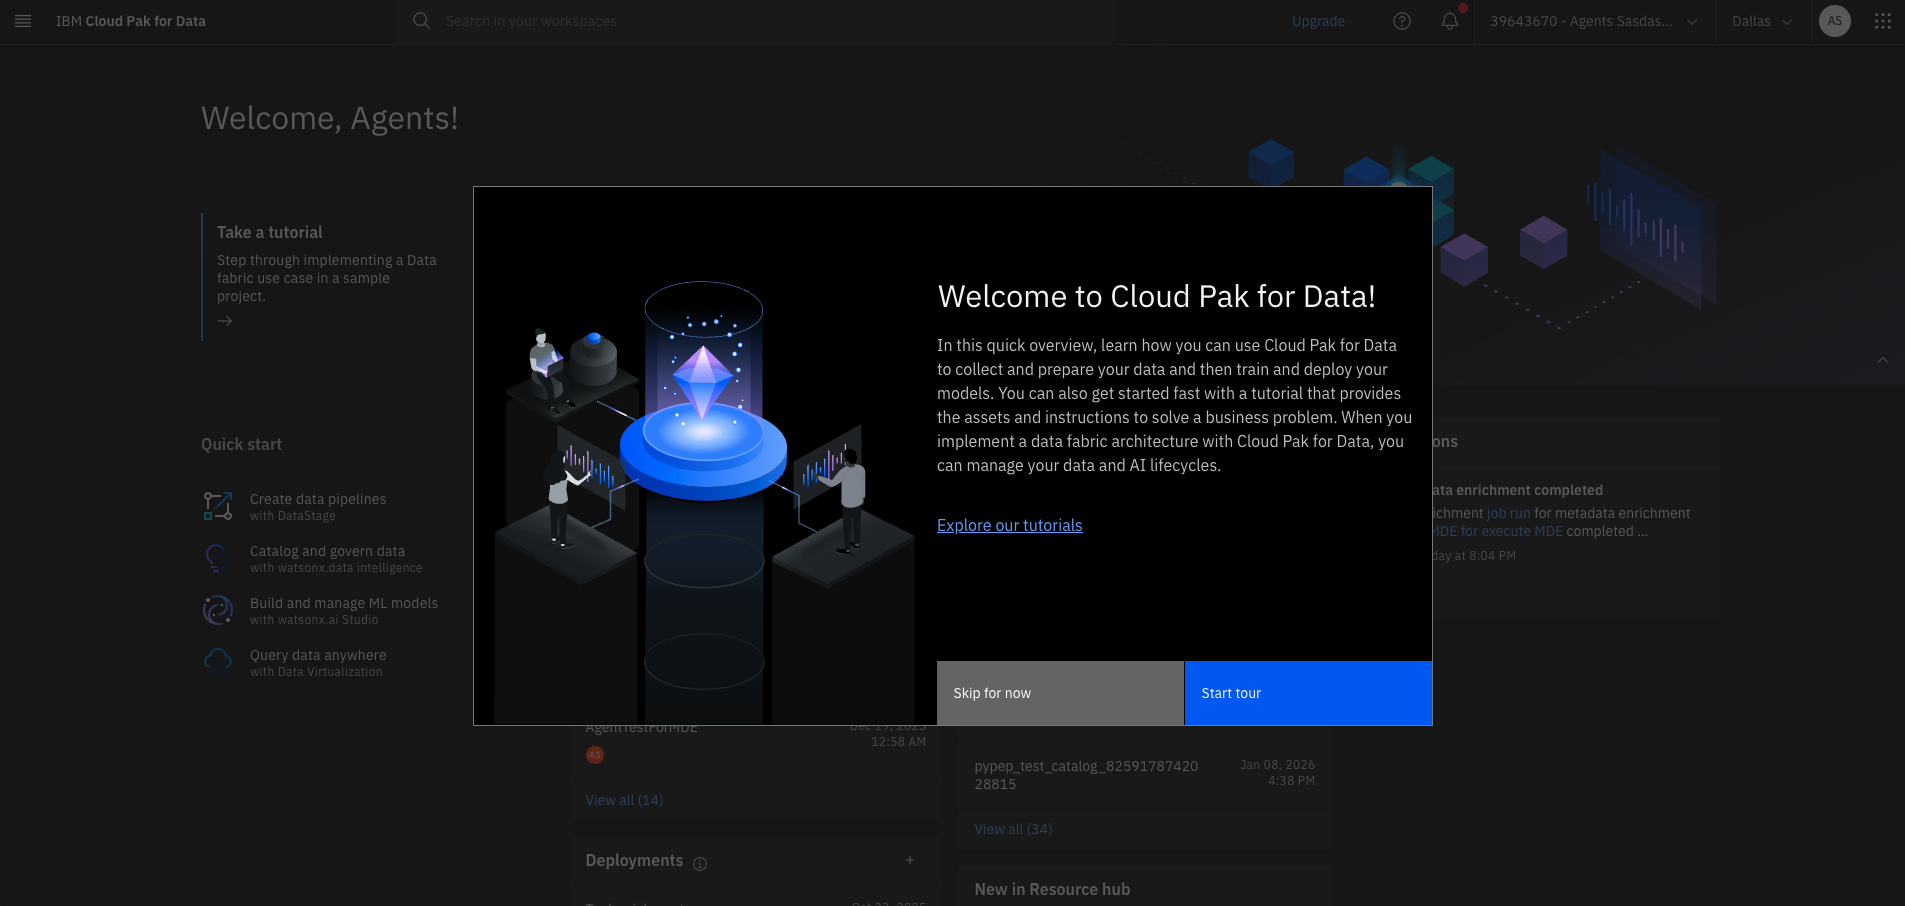The width and height of the screenshot is (1905, 906).
Task: Open the app switcher grid icon
Action: tap(1883, 21)
